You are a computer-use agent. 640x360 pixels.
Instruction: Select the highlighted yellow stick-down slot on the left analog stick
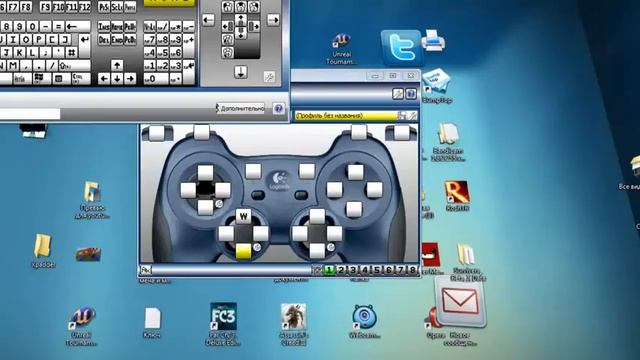pyautogui.click(x=244, y=251)
